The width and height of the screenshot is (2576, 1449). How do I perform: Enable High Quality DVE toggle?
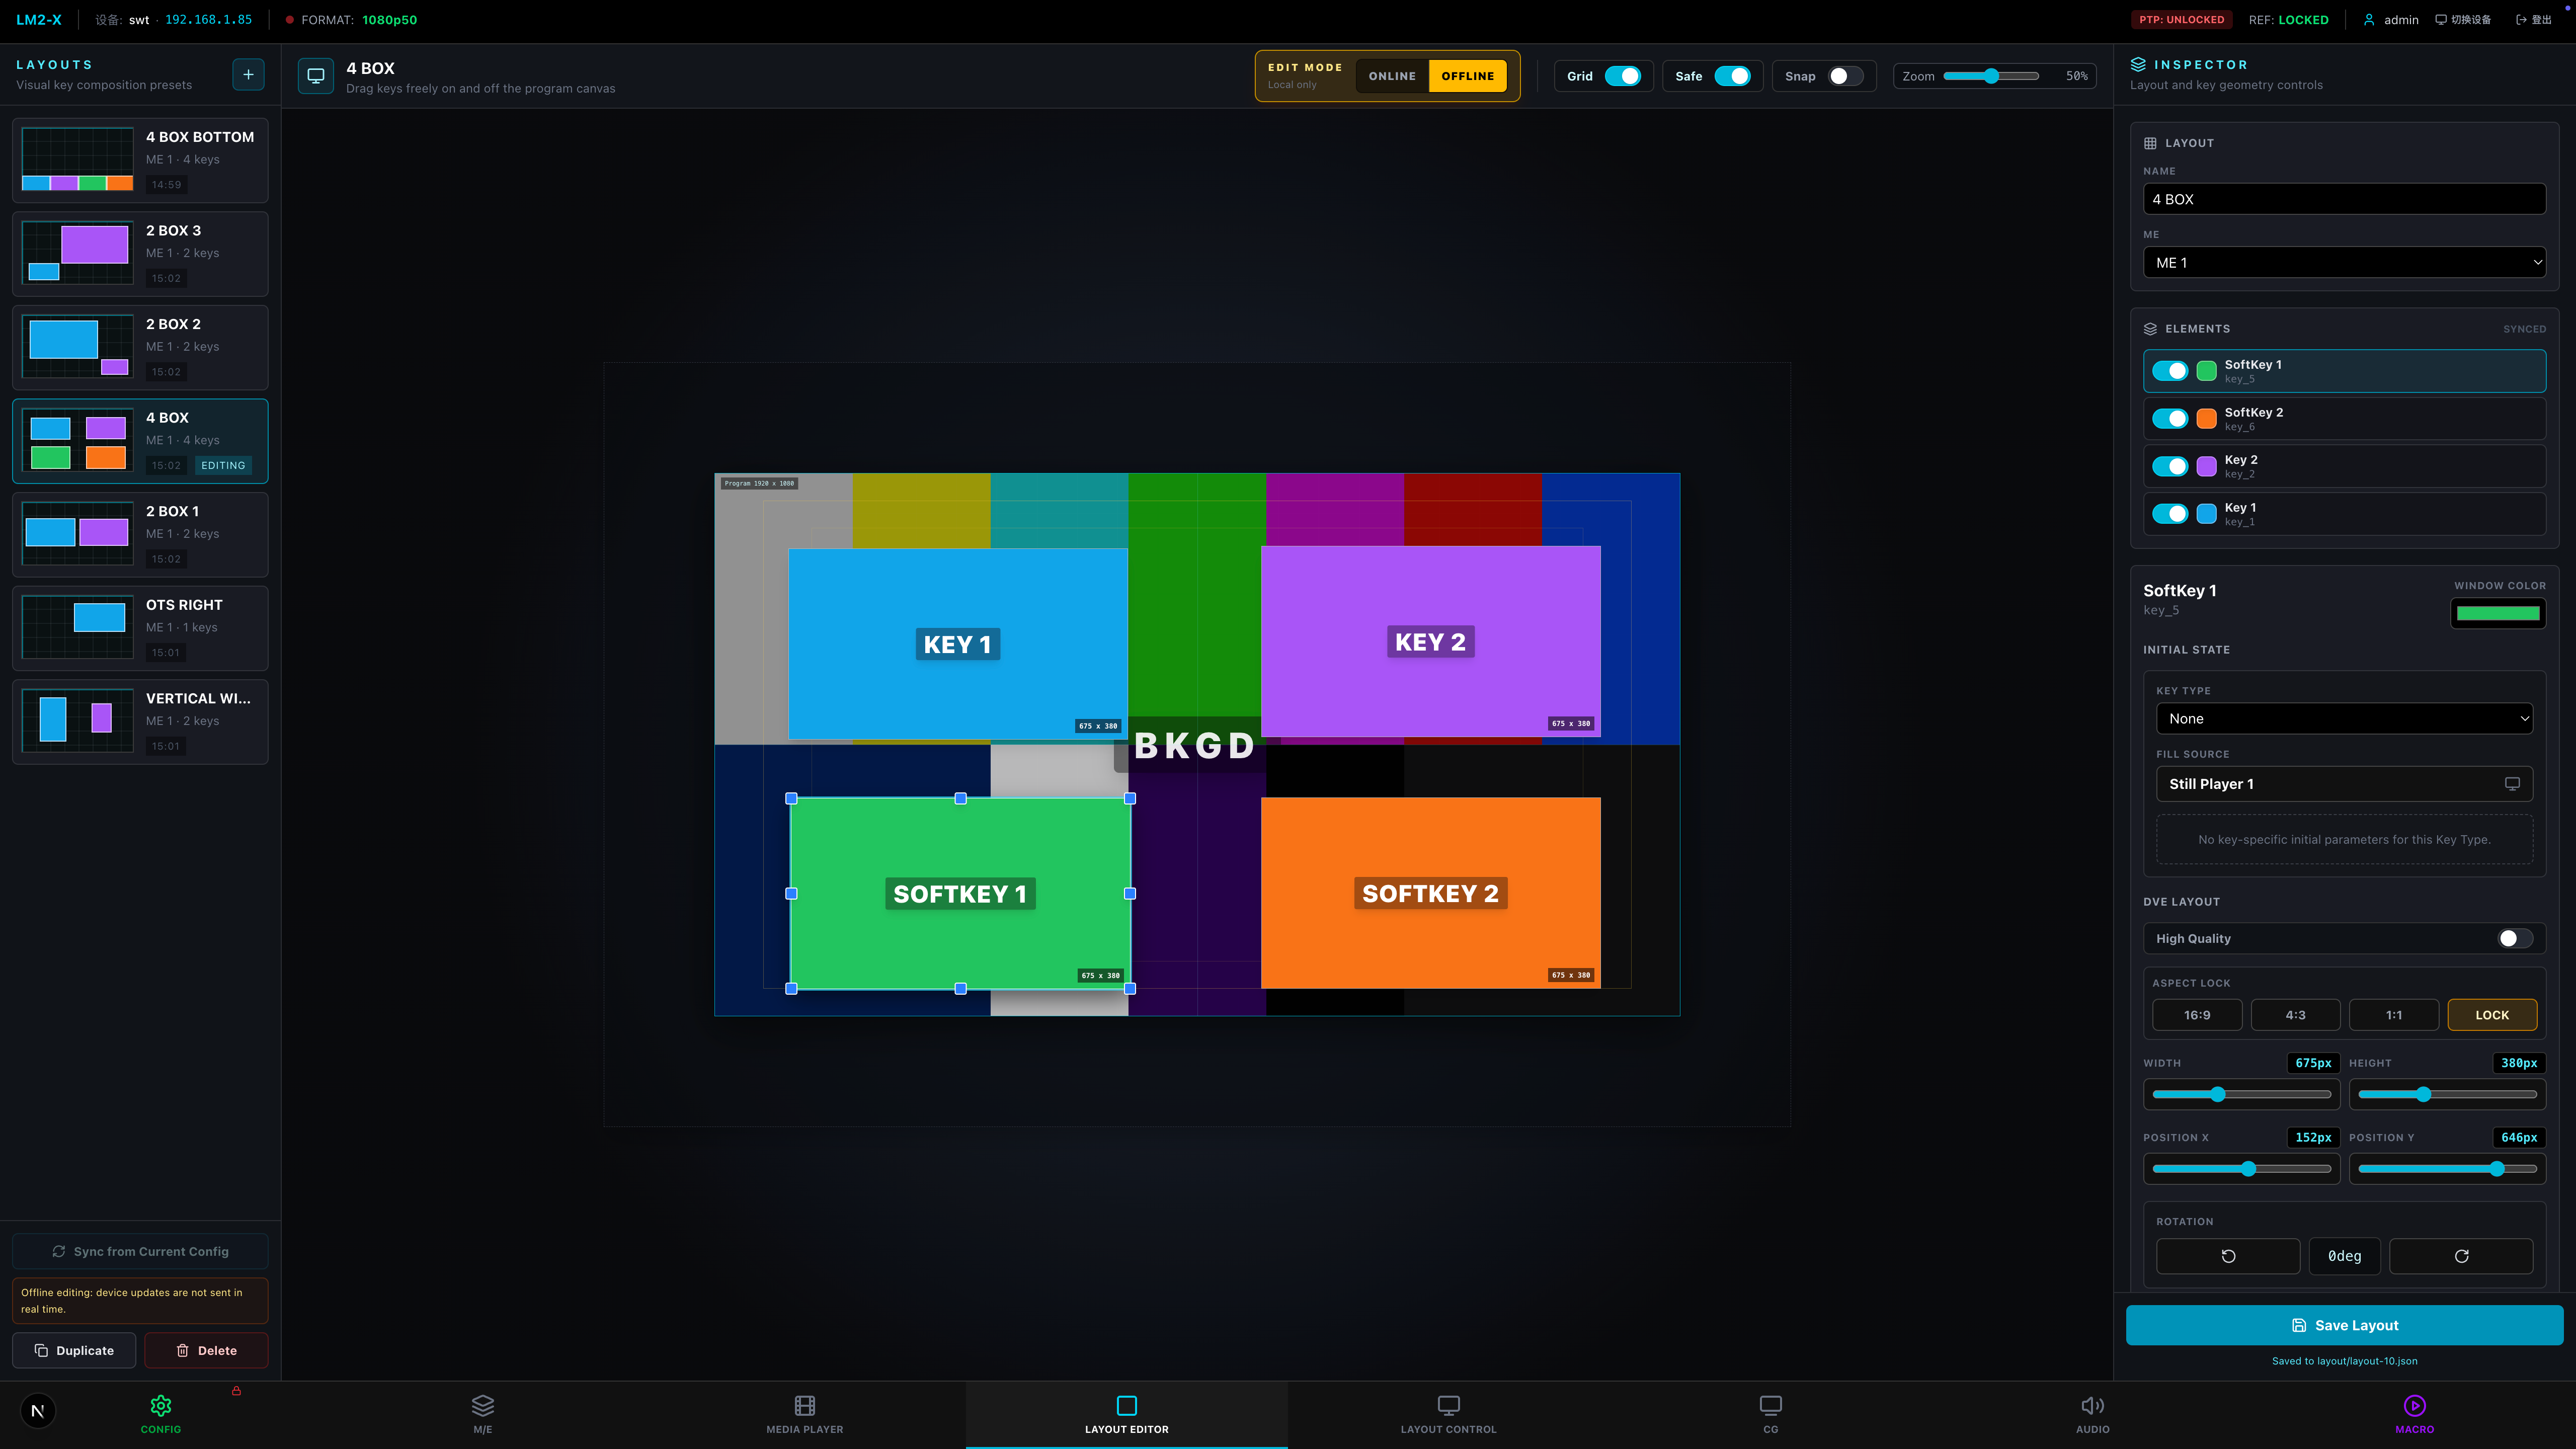(2515, 938)
